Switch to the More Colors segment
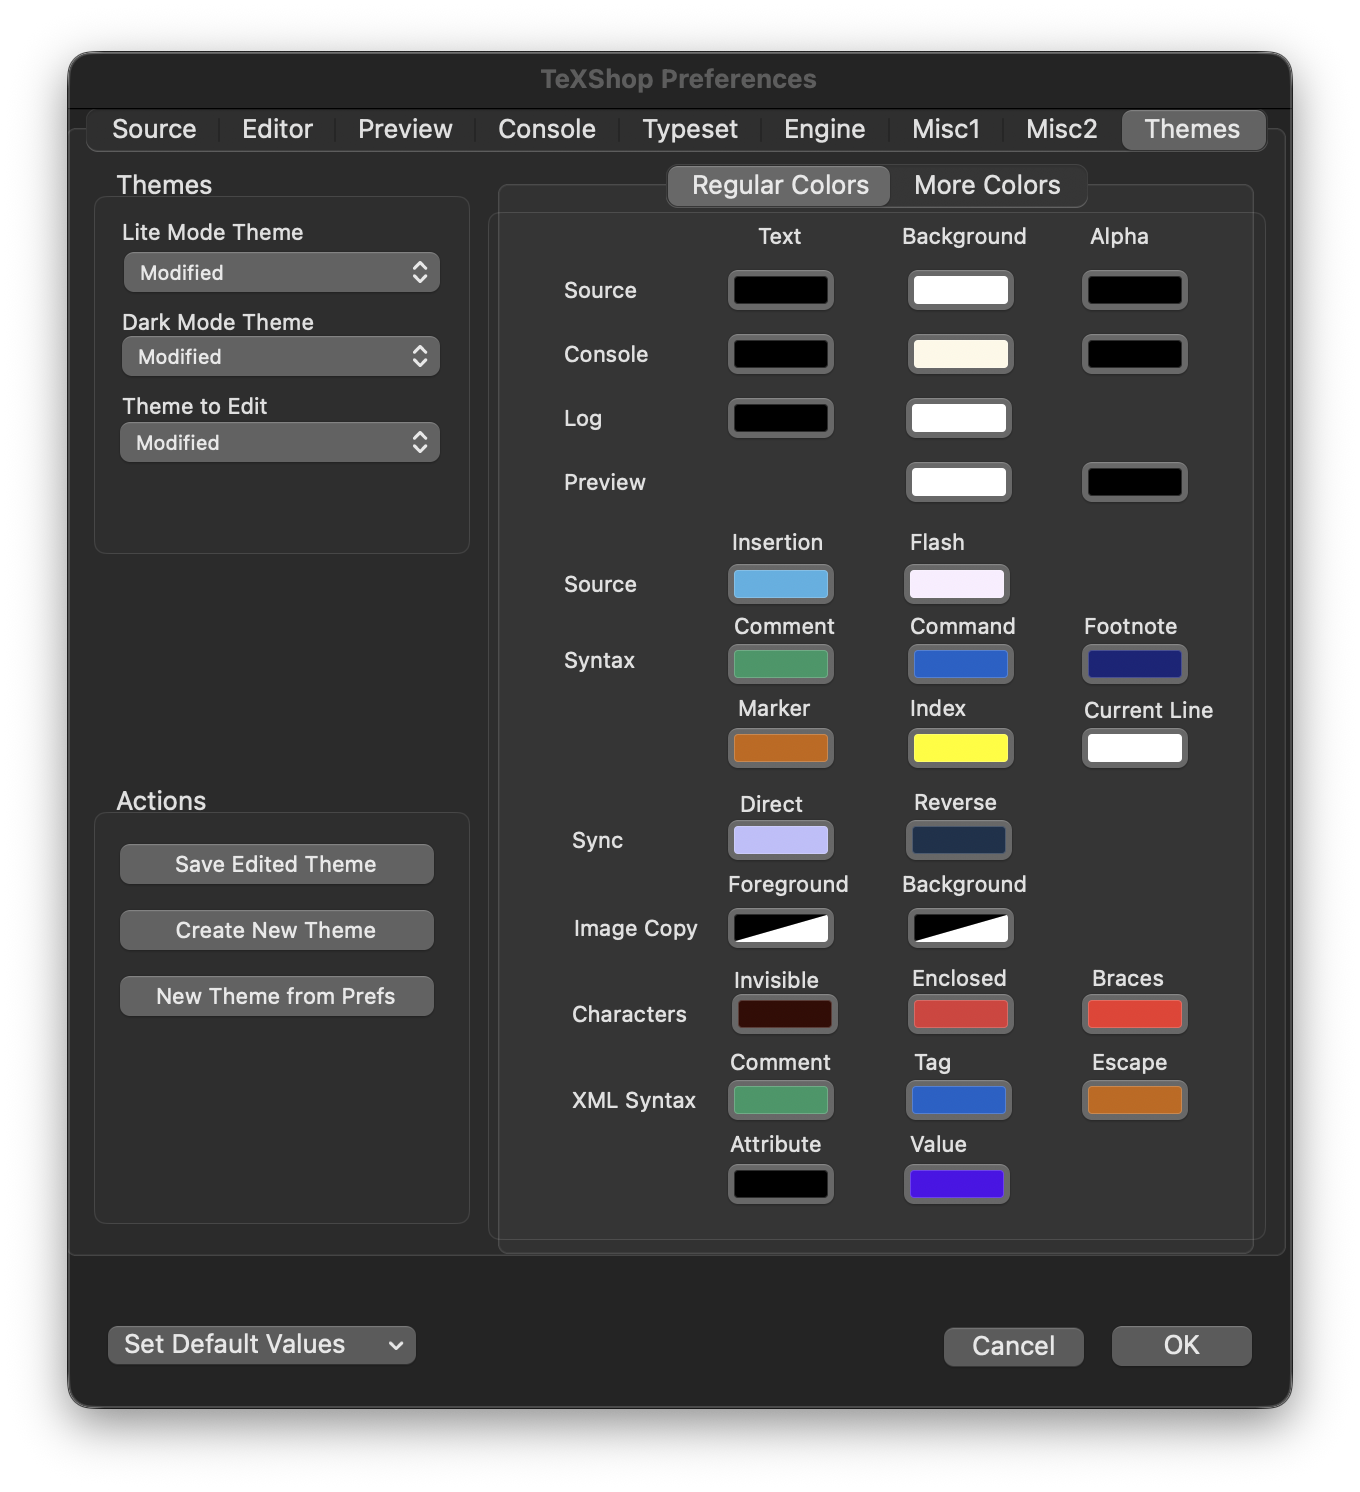The width and height of the screenshot is (1360, 1492). (986, 186)
